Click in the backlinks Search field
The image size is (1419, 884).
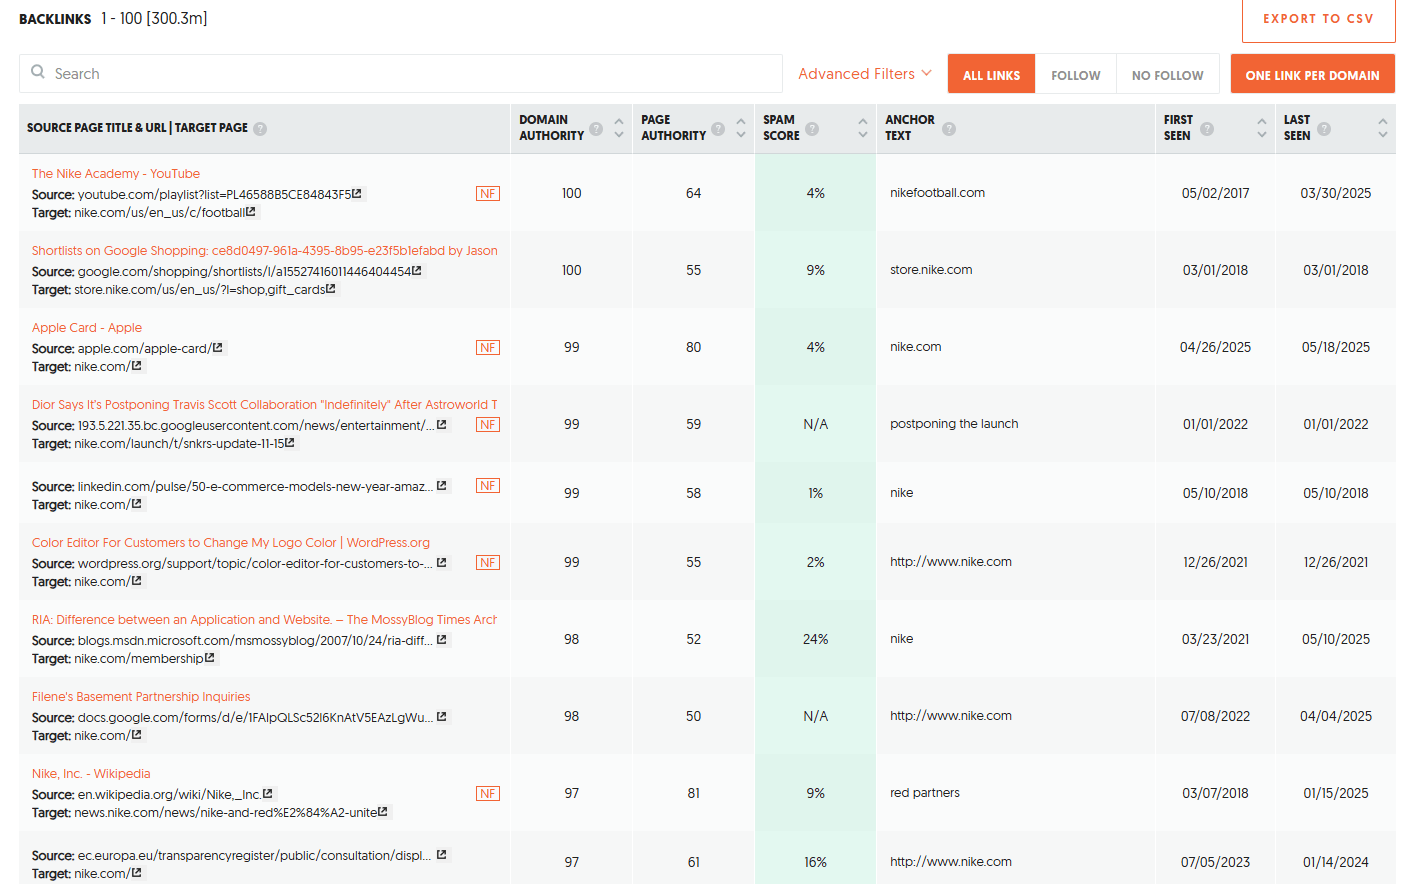coord(401,74)
